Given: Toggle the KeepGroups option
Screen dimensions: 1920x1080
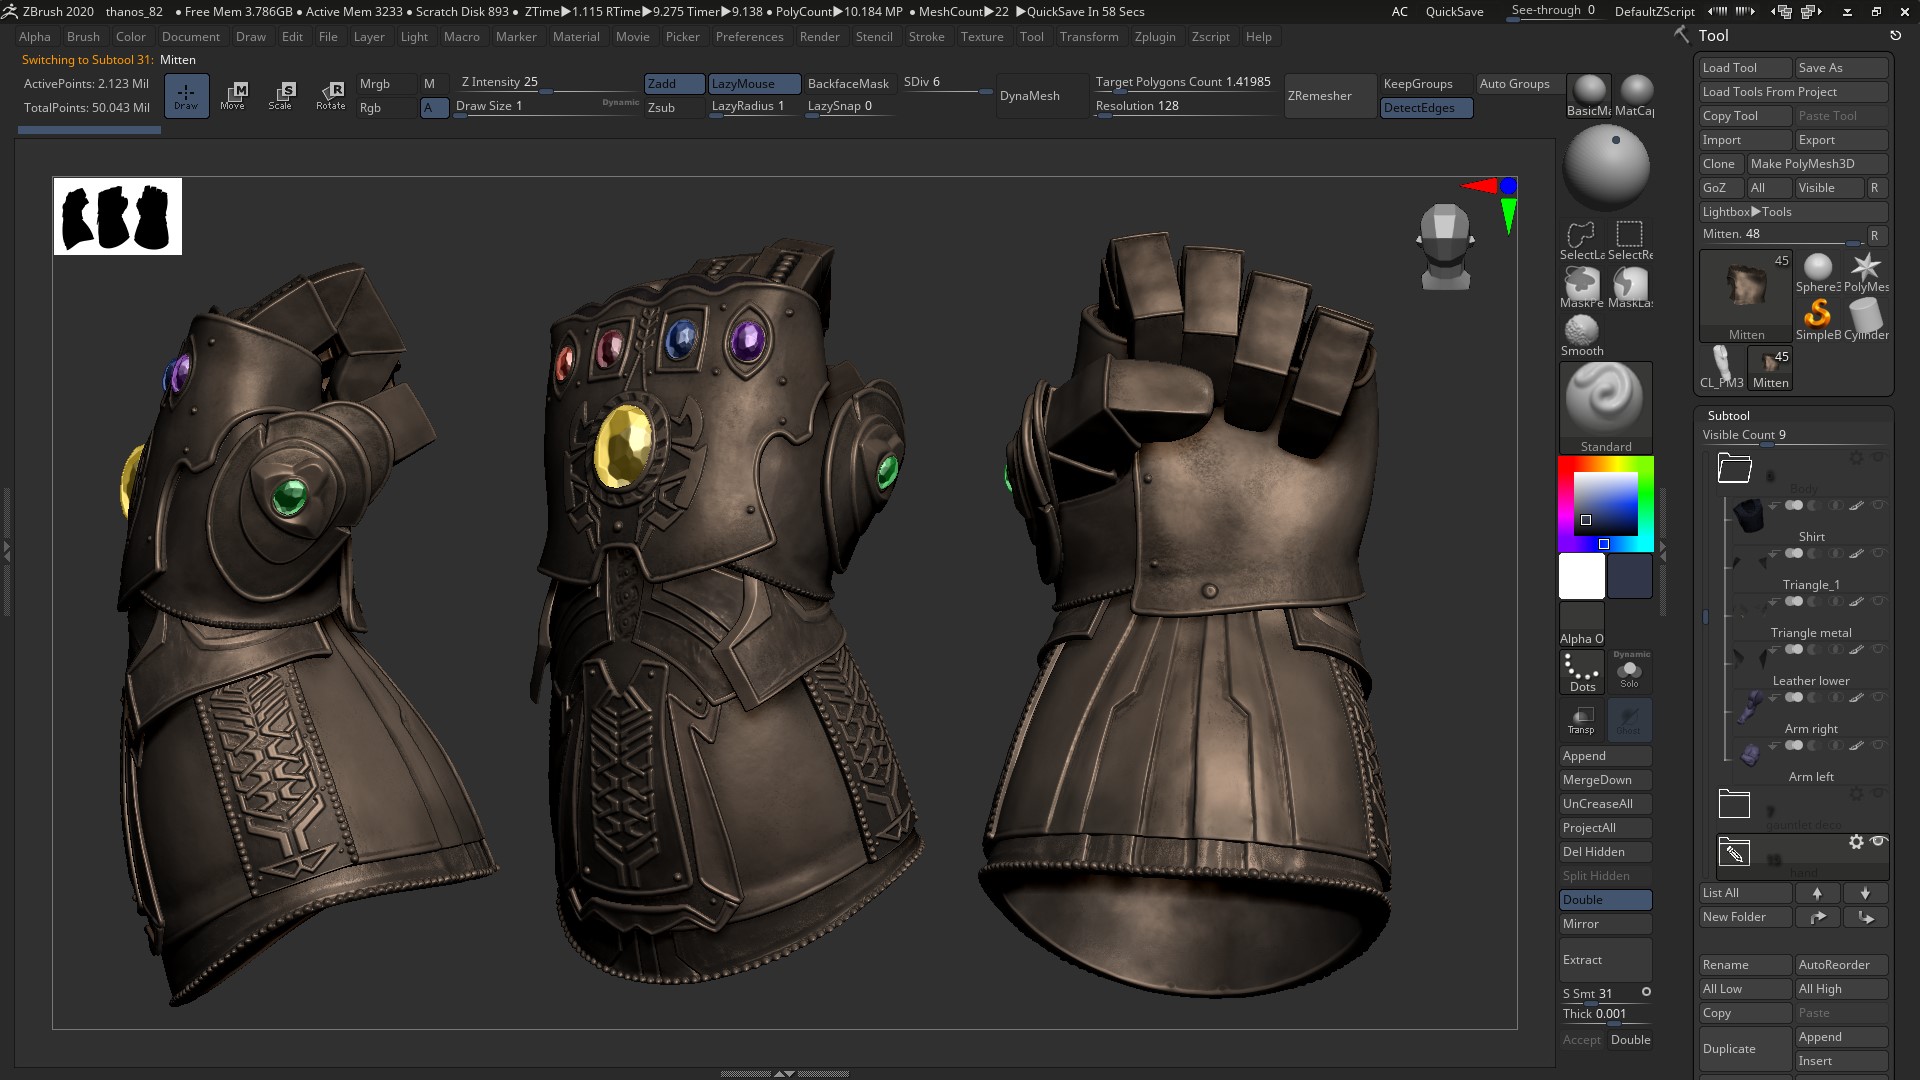Looking at the screenshot, I should 1427,84.
